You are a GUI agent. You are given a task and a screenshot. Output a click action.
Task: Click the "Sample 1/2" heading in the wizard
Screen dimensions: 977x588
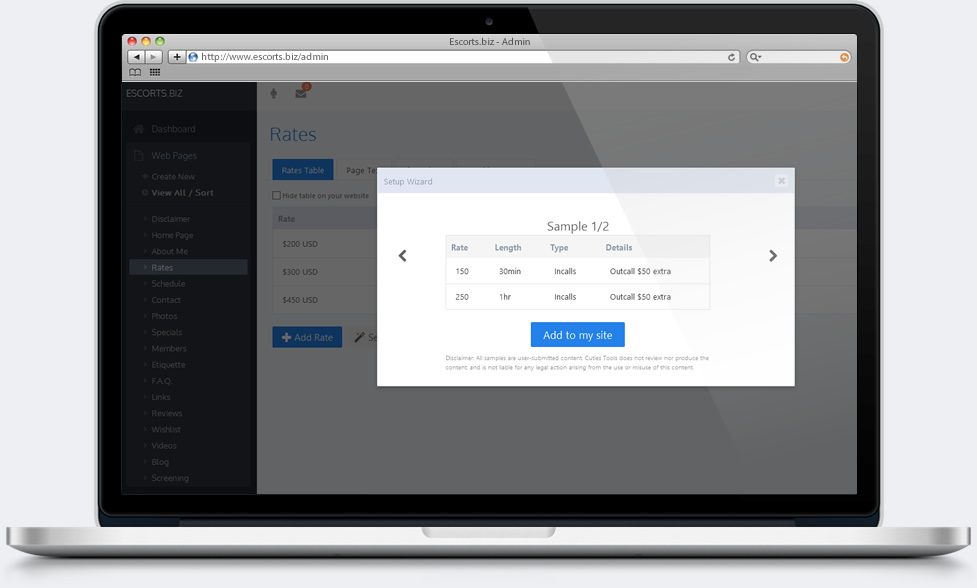578,226
